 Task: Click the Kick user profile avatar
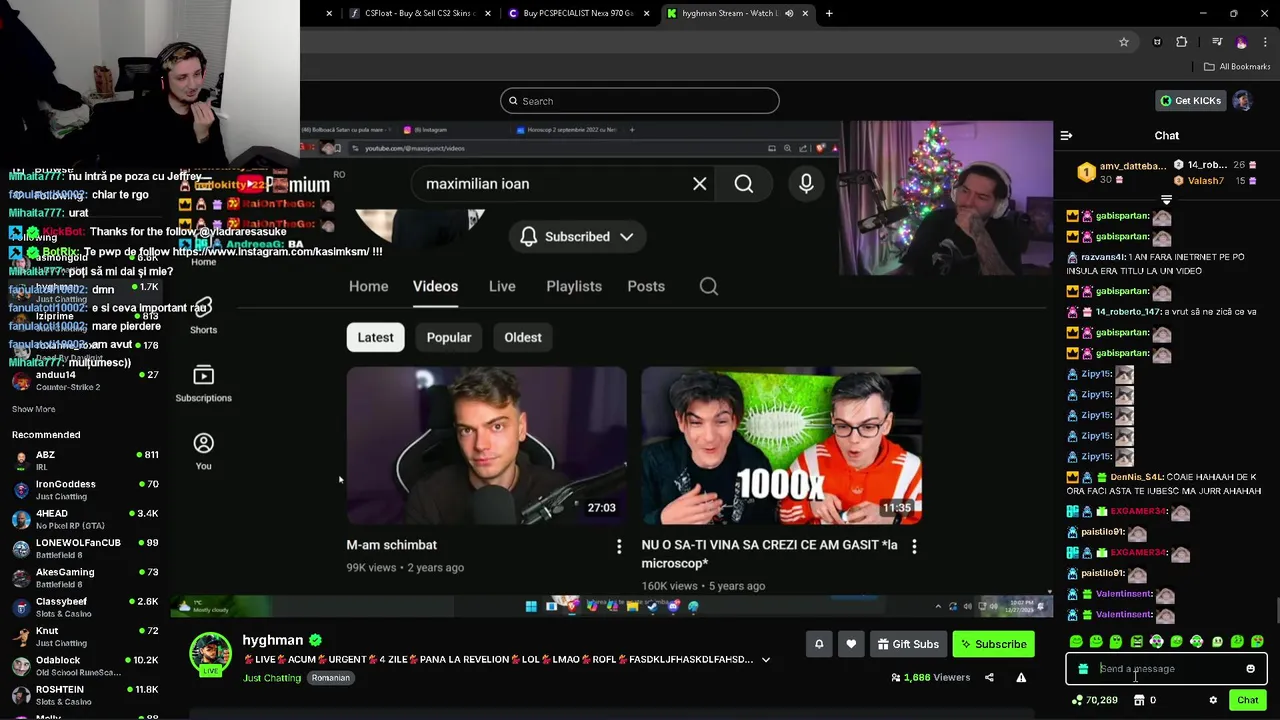tap(1242, 101)
